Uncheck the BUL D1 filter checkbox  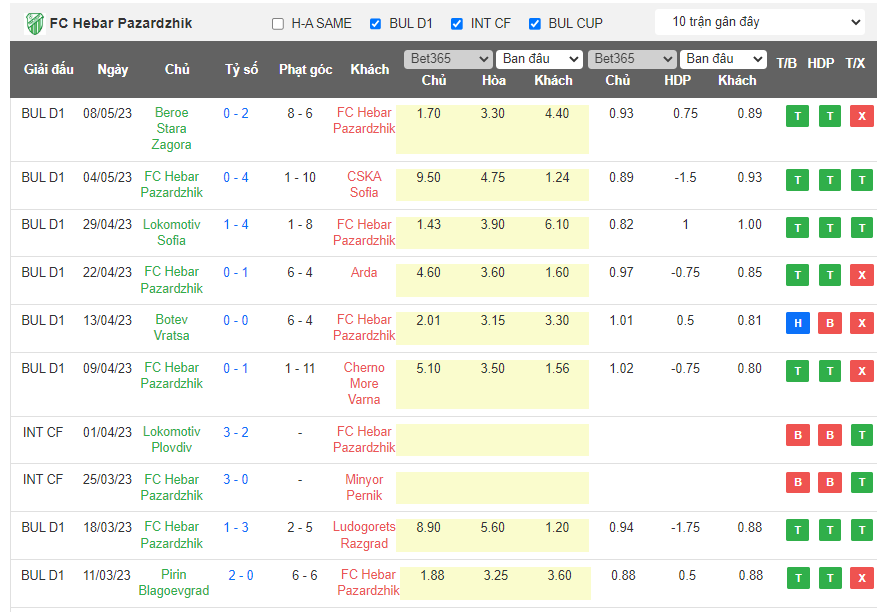coord(376,23)
